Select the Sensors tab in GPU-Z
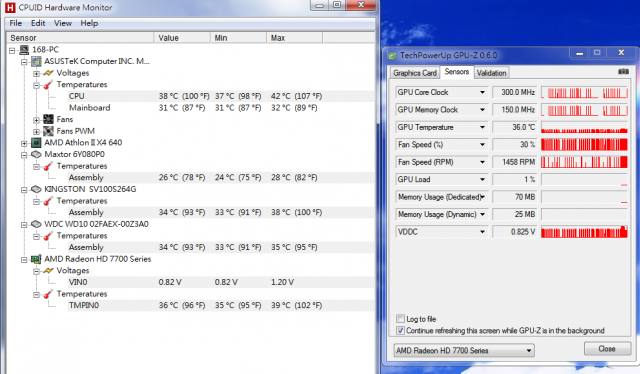This screenshot has height=374, width=640. pos(457,72)
